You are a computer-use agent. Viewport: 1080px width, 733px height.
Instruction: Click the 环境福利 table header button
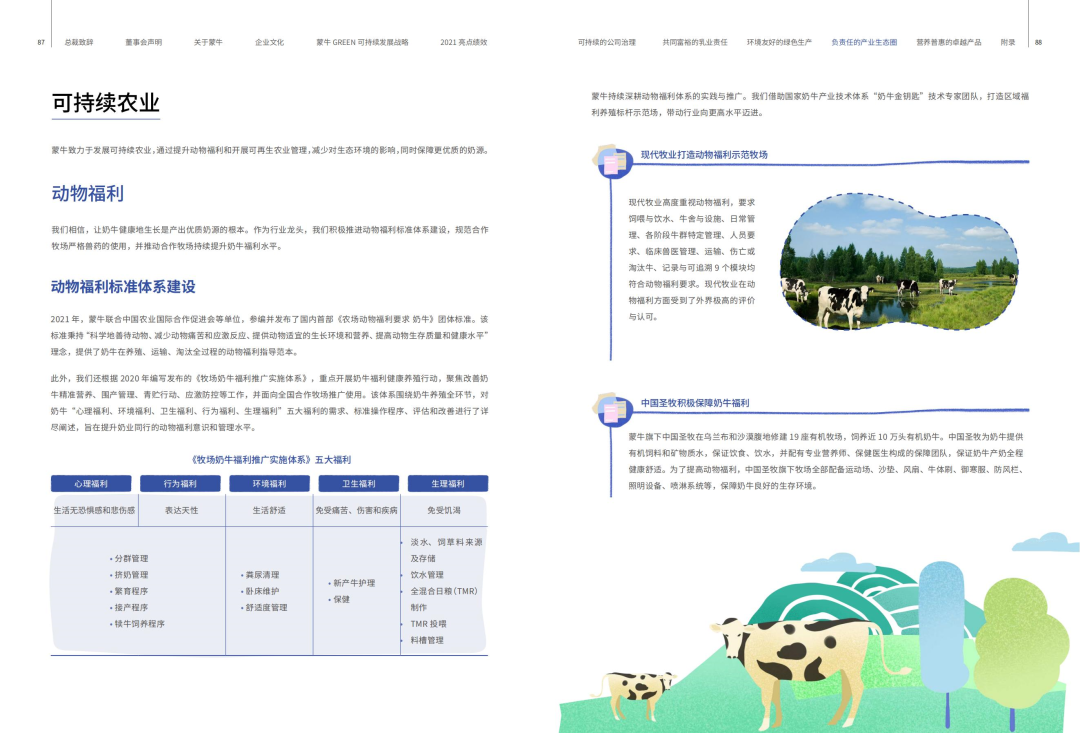269,484
